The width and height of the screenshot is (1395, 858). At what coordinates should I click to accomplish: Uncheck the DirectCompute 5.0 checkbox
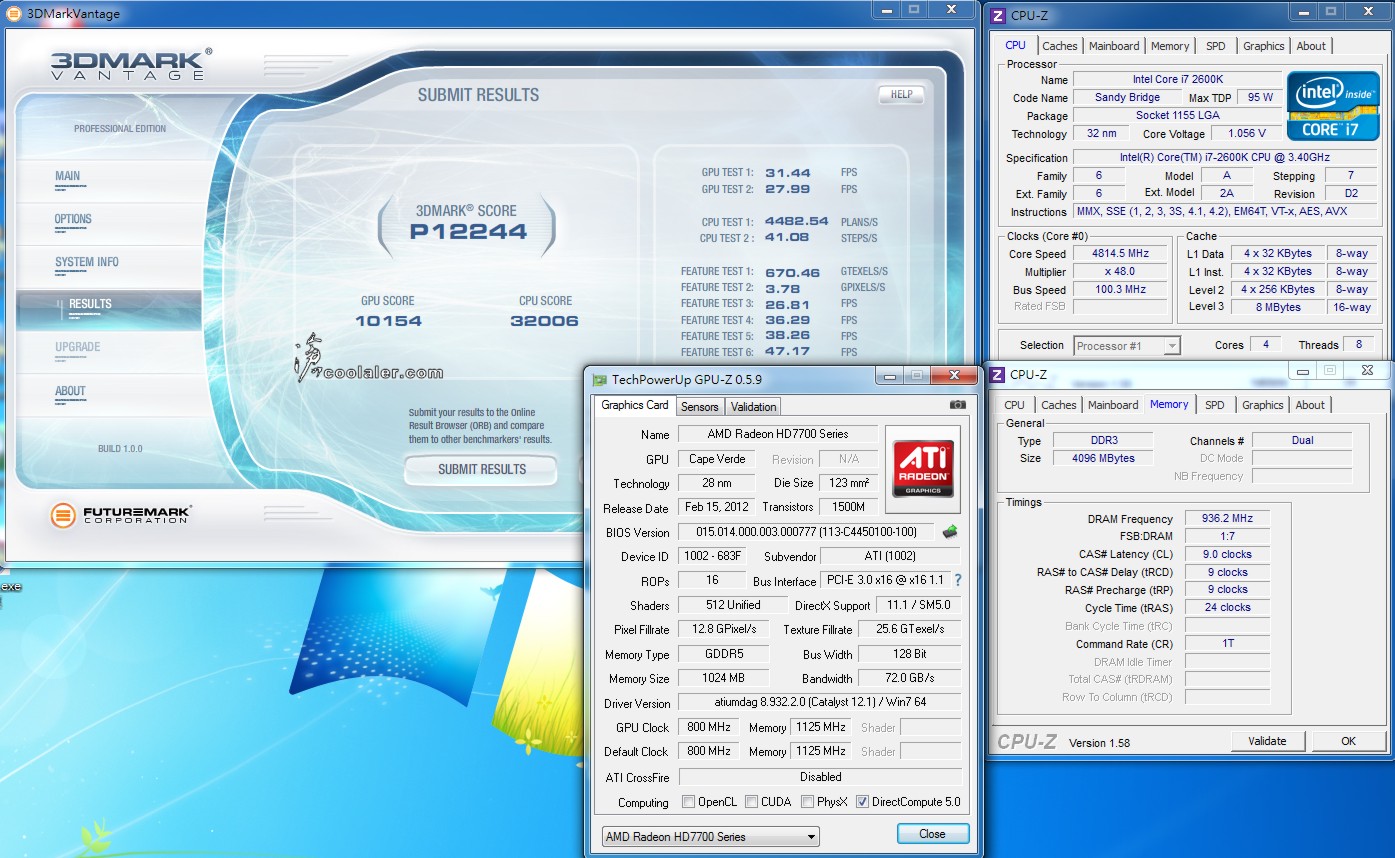click(x=862, y=802)
